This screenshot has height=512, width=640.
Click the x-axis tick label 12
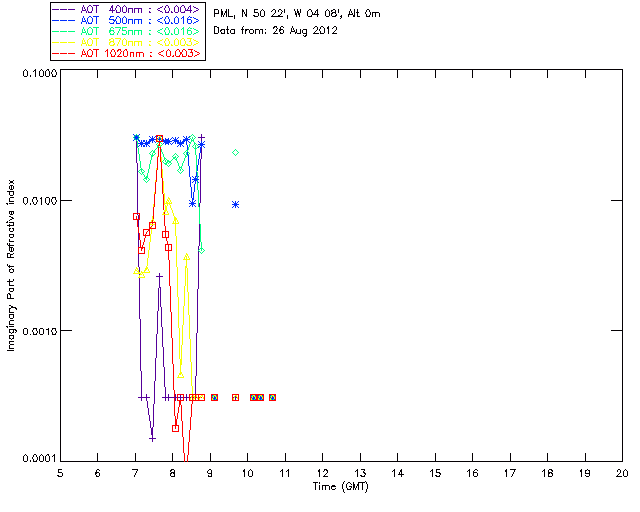point(322,473)
